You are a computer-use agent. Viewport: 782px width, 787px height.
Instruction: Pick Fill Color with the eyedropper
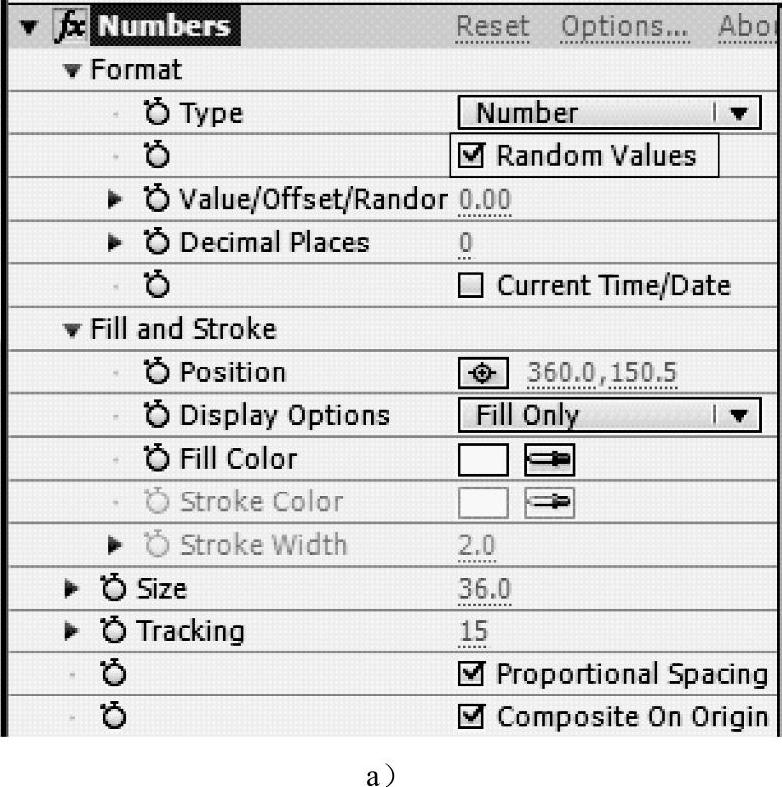(x=551, y=459)
